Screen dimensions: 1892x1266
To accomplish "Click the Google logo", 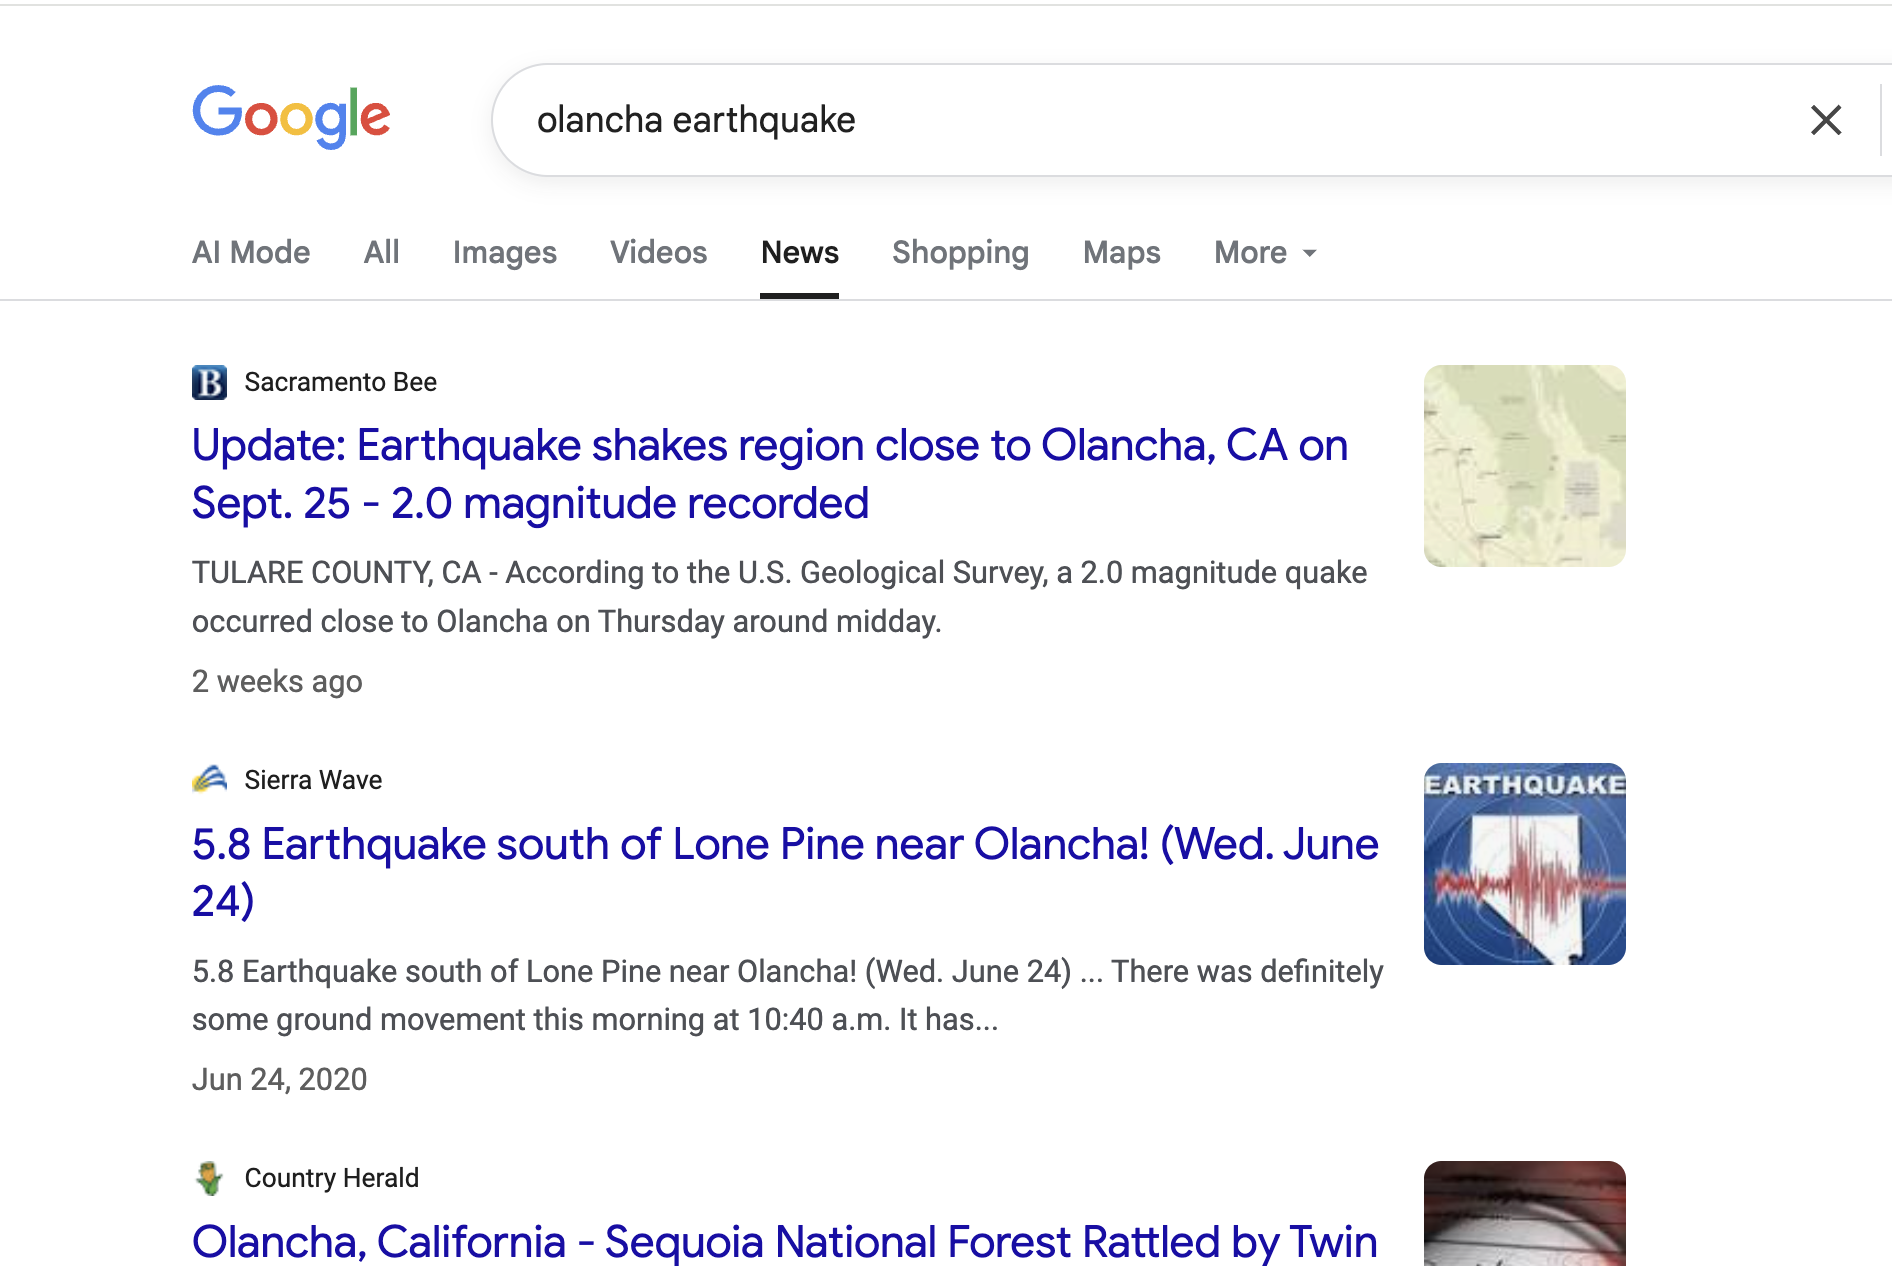I will click(291, 116).
